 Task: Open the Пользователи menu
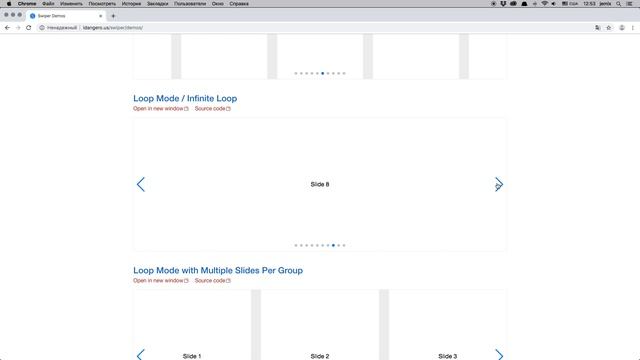[x=190, y=4]
